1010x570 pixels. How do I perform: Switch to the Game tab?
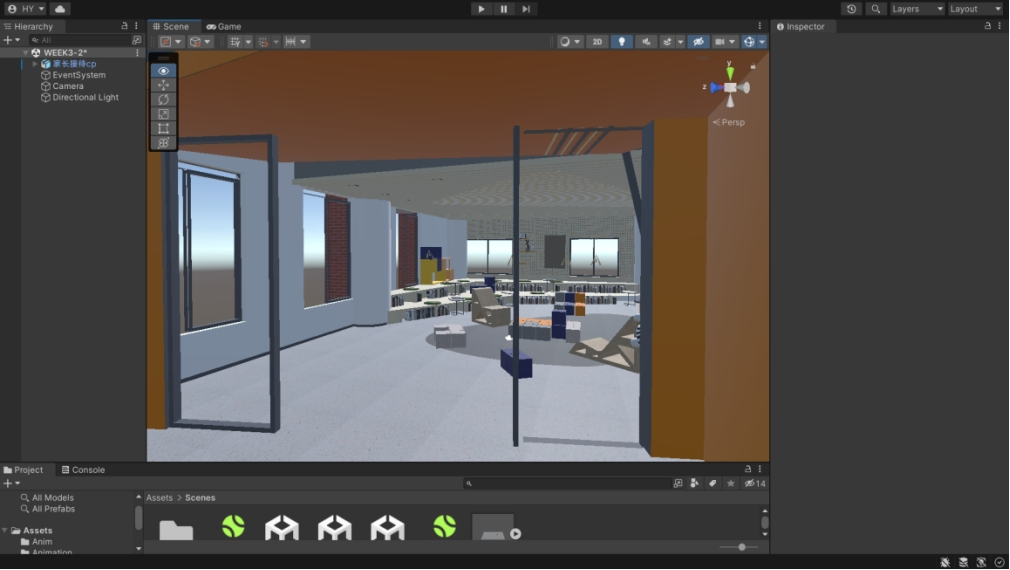pyautogui.click(x=224, y=27)
